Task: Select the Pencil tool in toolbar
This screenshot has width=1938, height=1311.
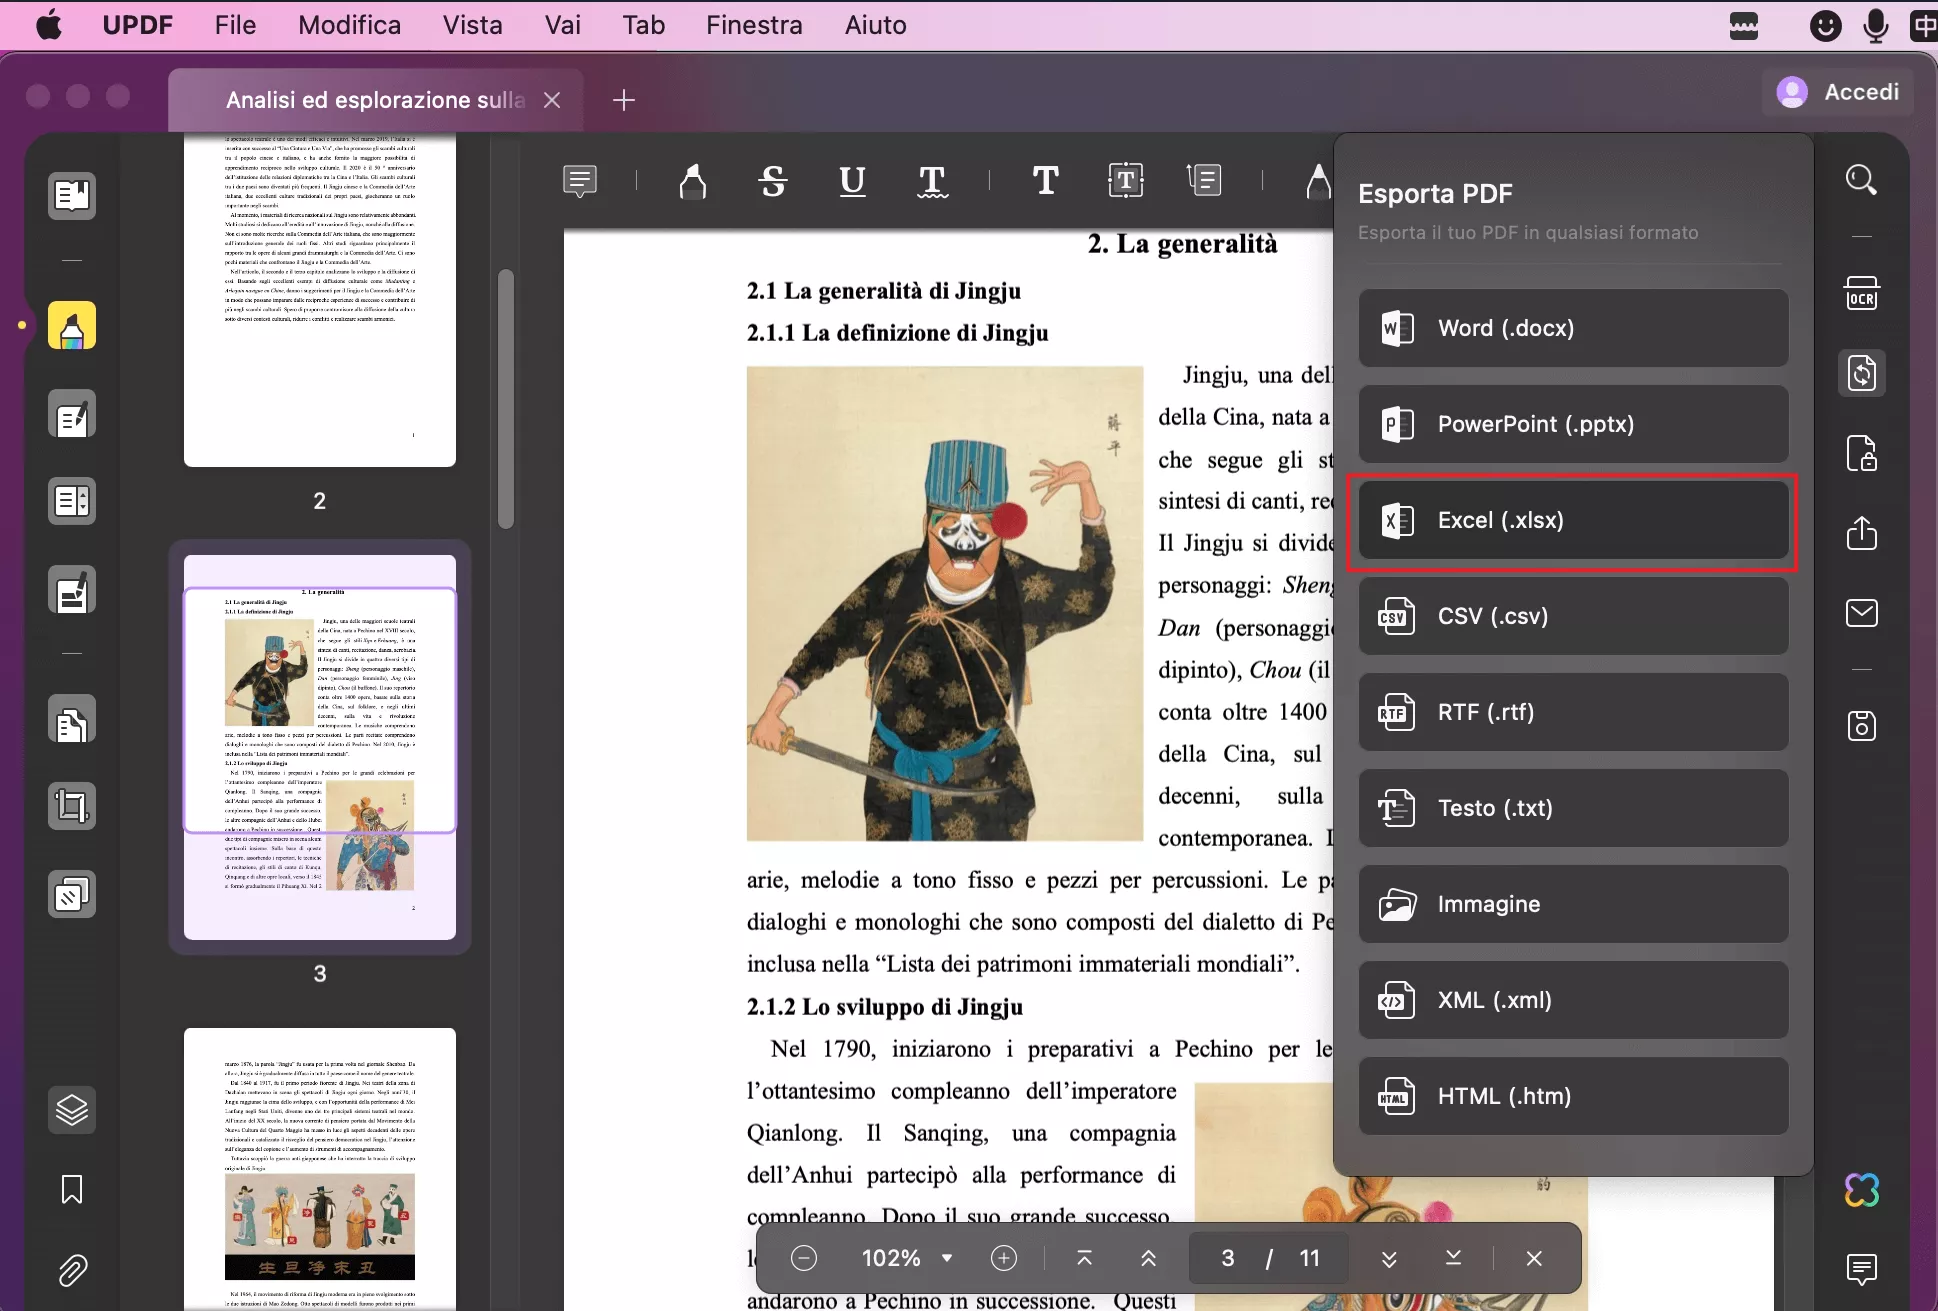Action: pos(1318,181)
